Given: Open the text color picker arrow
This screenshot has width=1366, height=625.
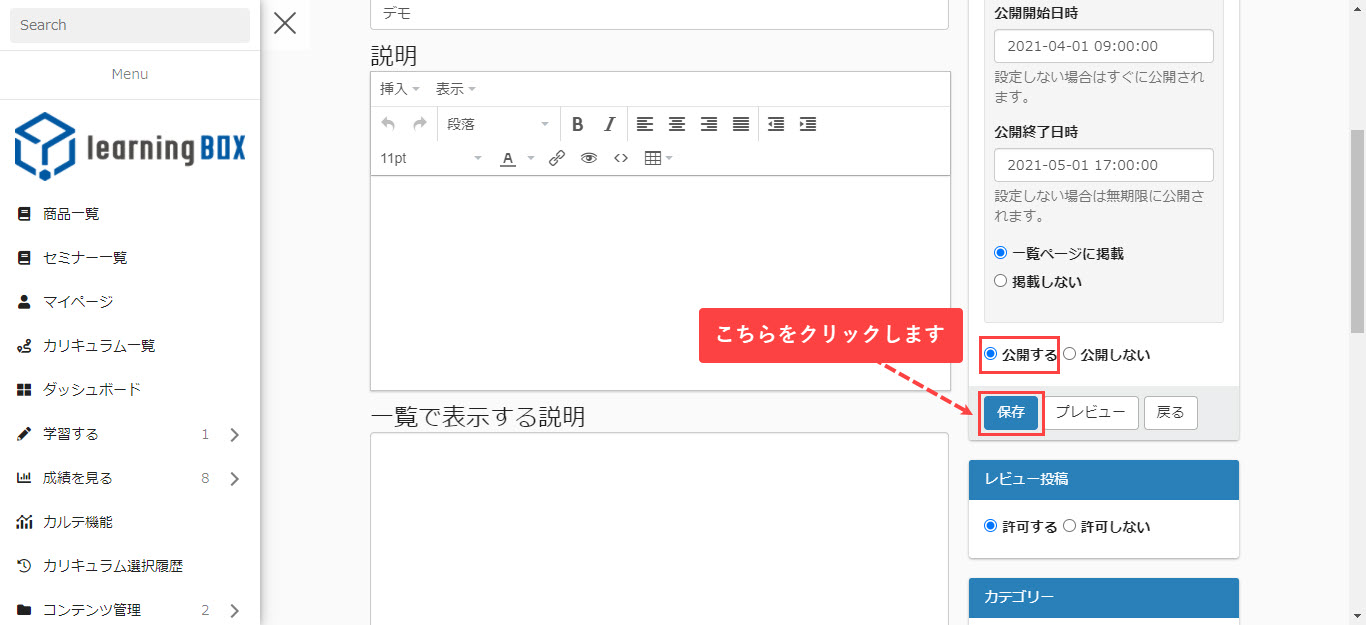Looking at the screenshot, I should pyautogui.click(x=531, y=158).
